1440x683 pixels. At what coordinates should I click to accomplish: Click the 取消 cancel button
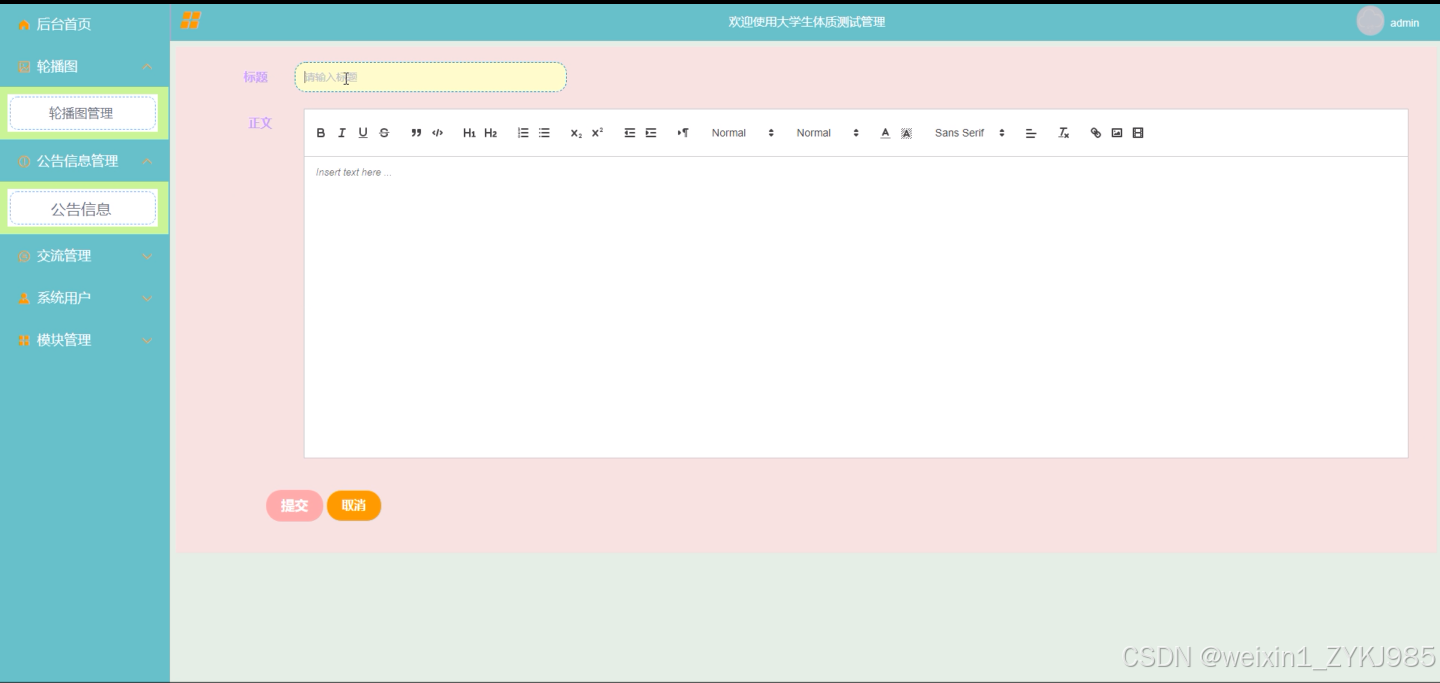354,505
